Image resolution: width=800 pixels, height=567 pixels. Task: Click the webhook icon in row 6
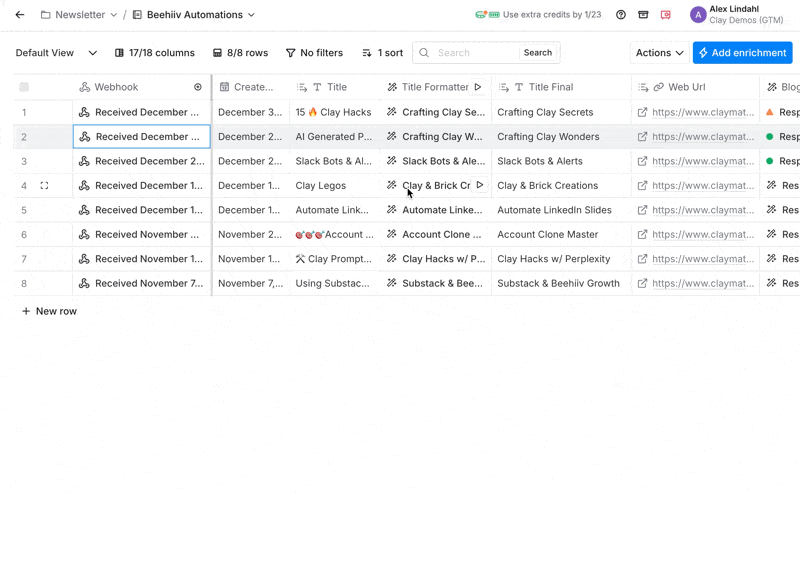(84, 235)
